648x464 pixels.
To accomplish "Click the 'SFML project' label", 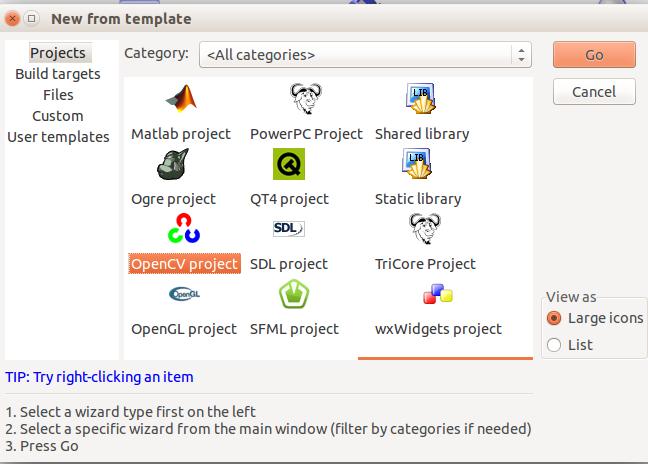I will (x=294, y=329).
